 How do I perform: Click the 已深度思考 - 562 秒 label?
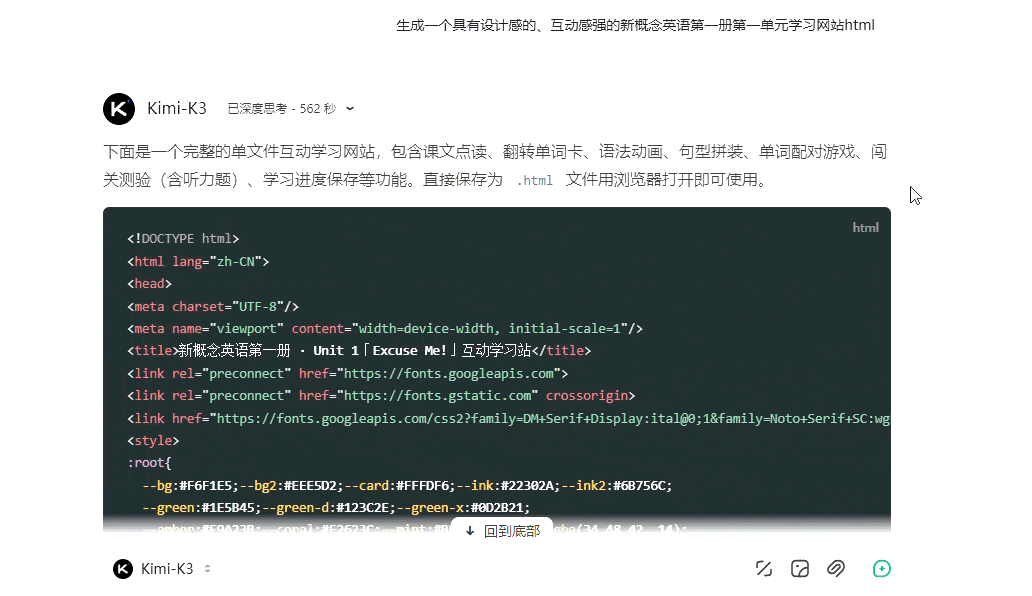coord(282,109)
